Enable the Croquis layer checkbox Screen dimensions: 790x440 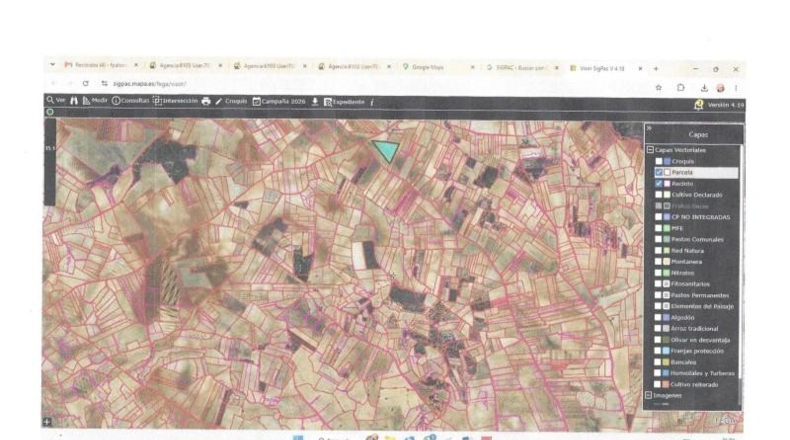pos(659,161)
